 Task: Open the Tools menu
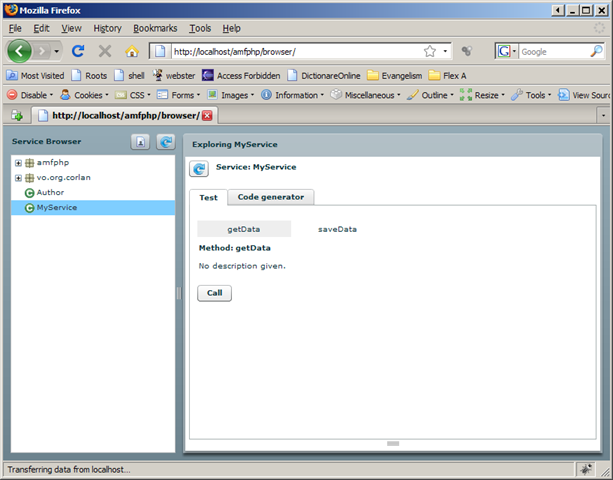click(200, 29)
